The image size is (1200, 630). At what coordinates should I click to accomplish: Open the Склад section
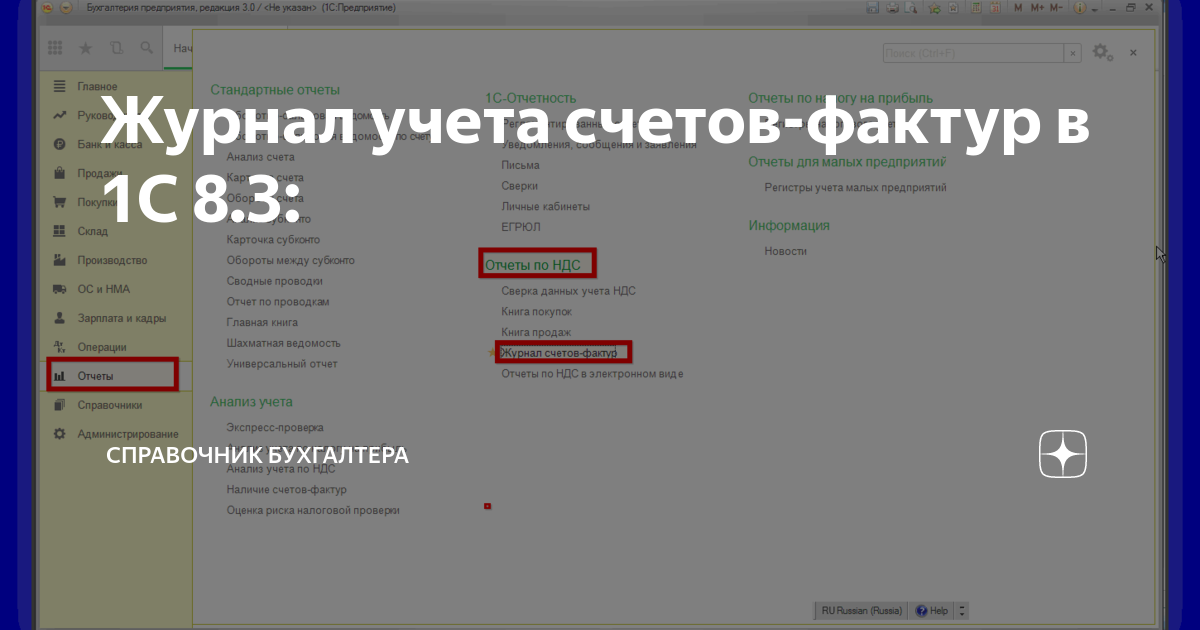[92, 231]
